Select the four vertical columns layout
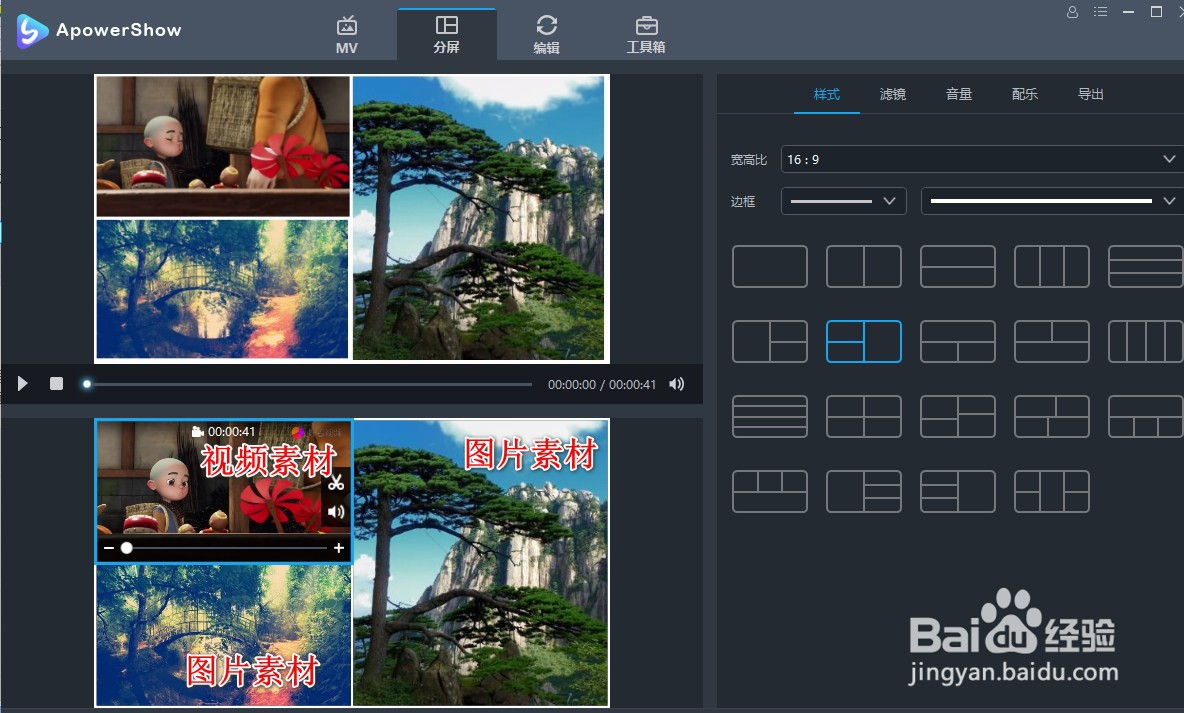Image resolution: width=1184 pixels, height=713 pixels. tap(1145, 341)
